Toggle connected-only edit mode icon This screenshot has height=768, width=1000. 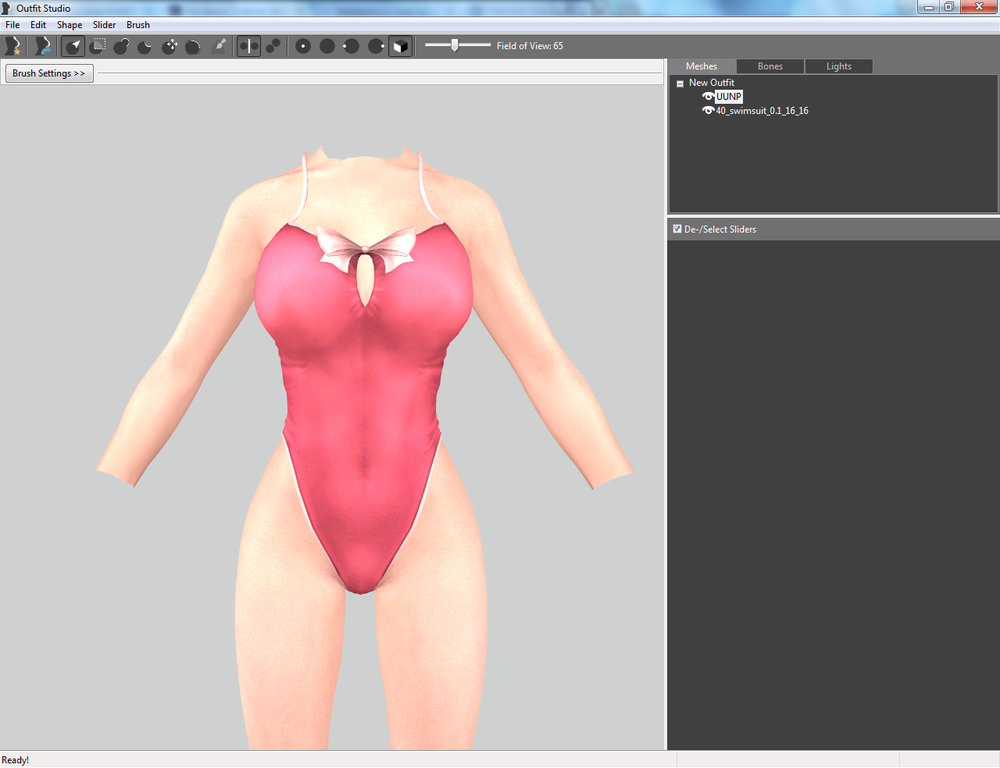click(x=273, y=46)
